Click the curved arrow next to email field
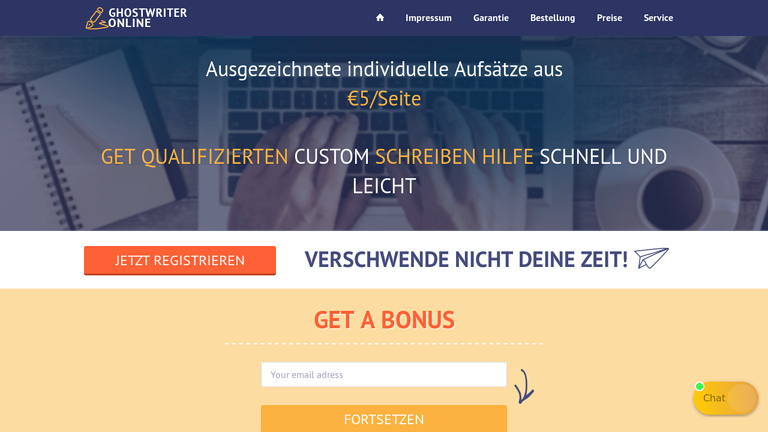This screenshot has height=432, width=768. [x=524, y=386]
